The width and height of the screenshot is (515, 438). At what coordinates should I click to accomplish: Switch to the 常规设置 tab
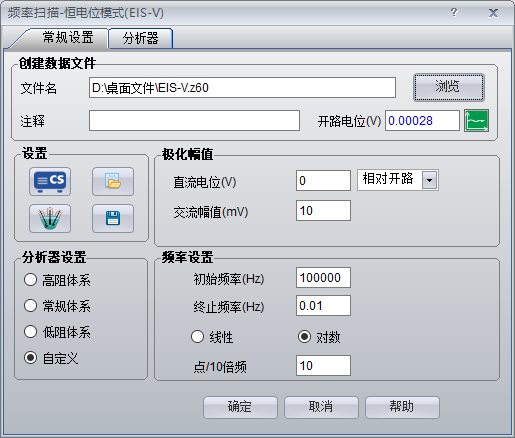(x=68, y=37)
